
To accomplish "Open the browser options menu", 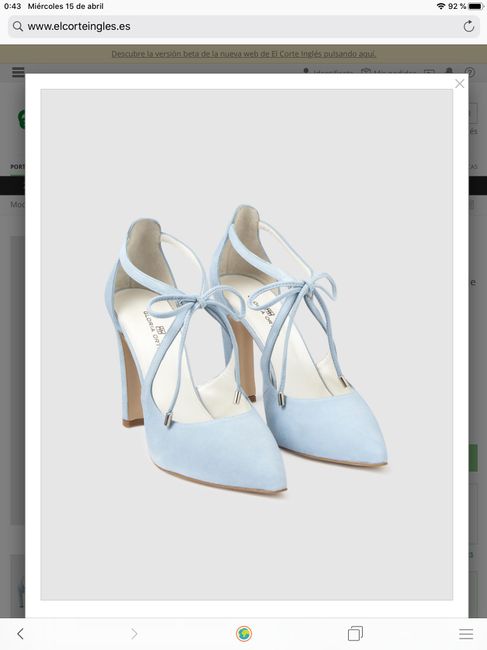I will (x=466, y=633).
